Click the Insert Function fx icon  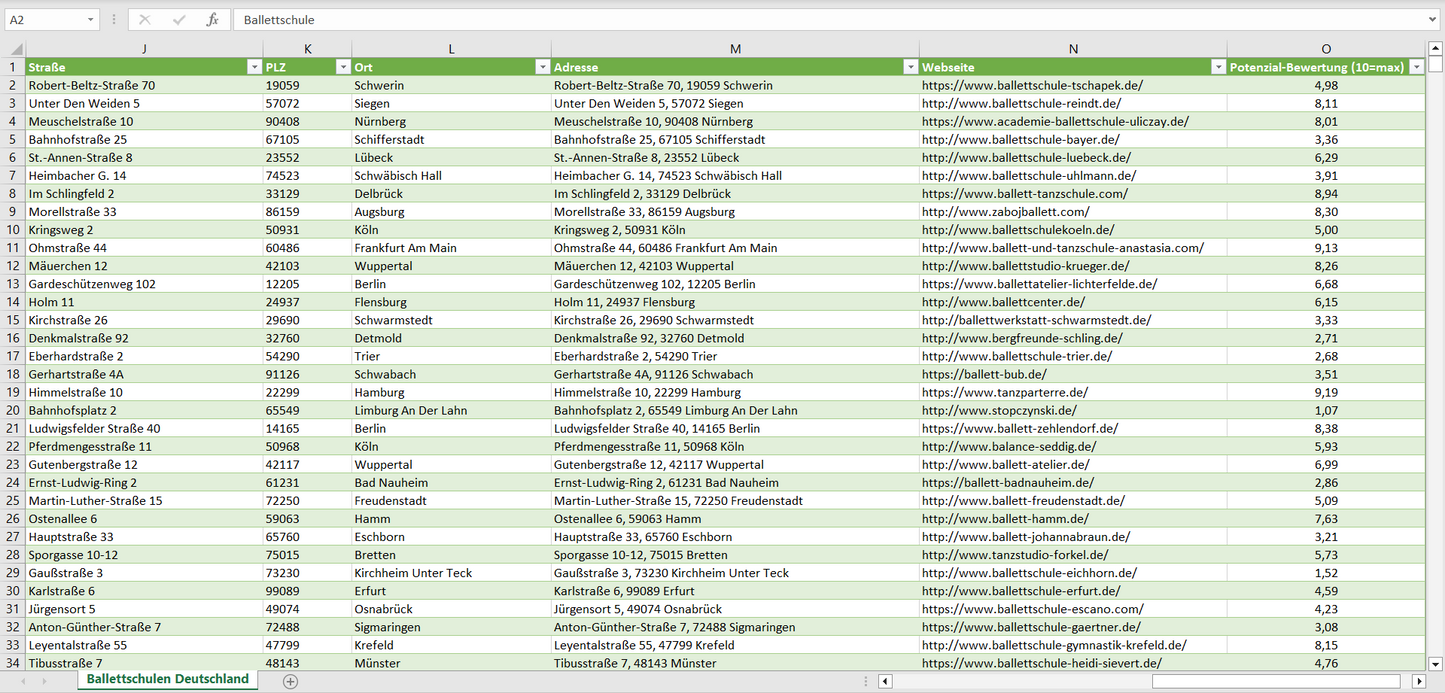point(212,20)
